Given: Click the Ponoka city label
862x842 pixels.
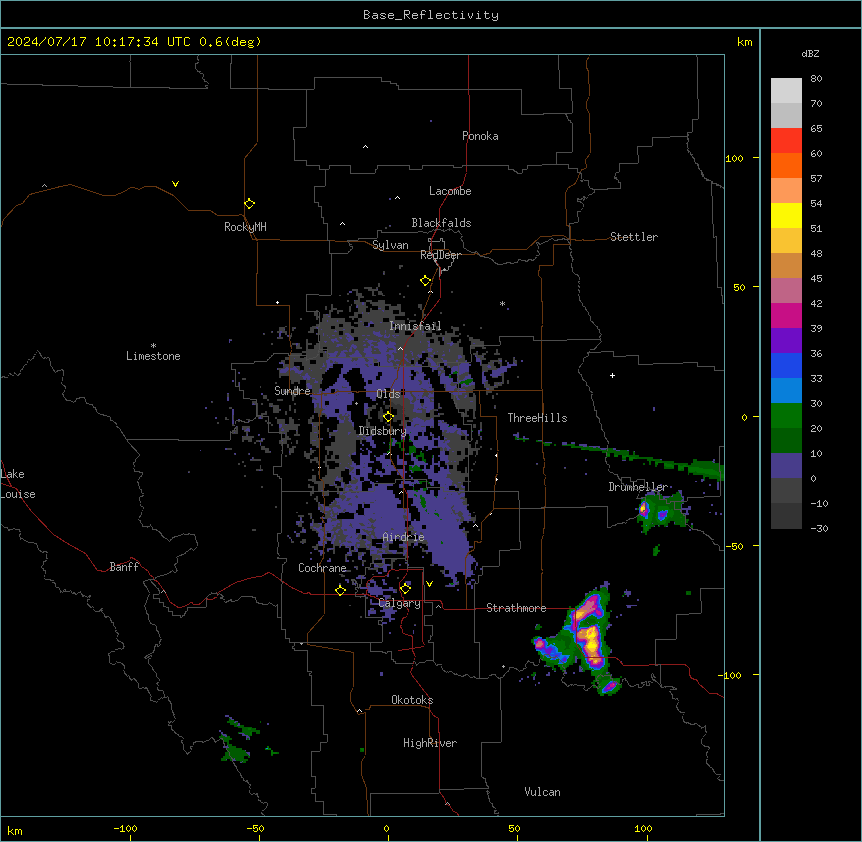Looking at the screenshot, I should 480,136.
